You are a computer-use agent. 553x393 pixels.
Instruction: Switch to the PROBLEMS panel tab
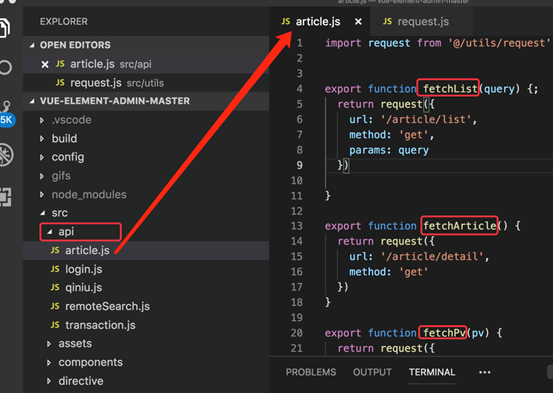(311, 372)
